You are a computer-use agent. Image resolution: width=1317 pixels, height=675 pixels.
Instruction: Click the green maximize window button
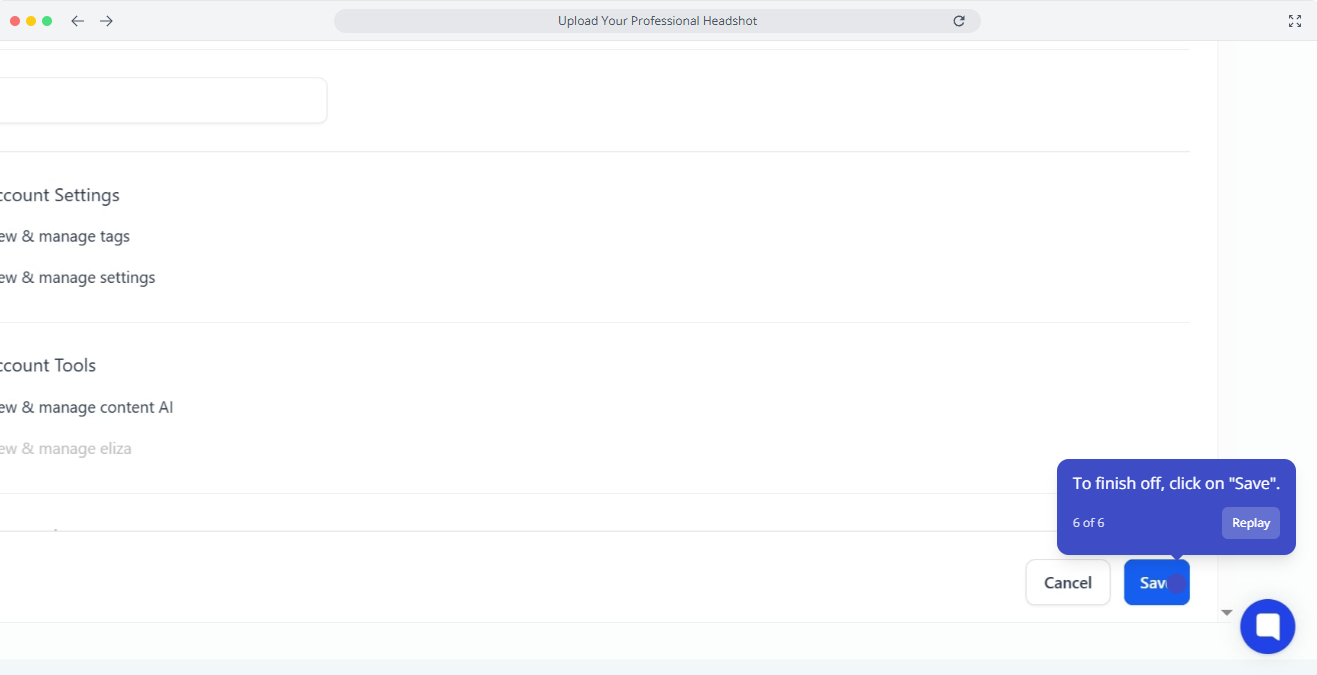click(x=47, y=21)
